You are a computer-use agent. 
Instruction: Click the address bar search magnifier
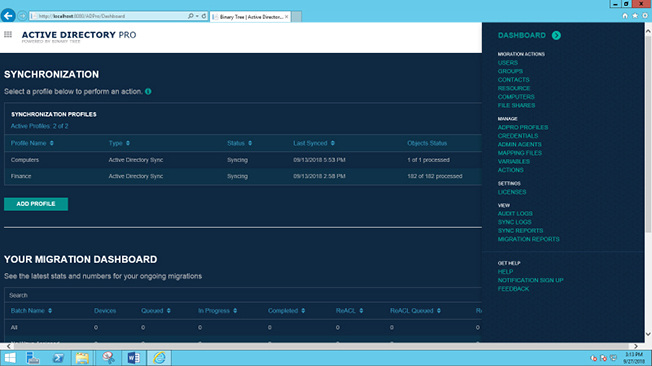(x=190, y=16)
